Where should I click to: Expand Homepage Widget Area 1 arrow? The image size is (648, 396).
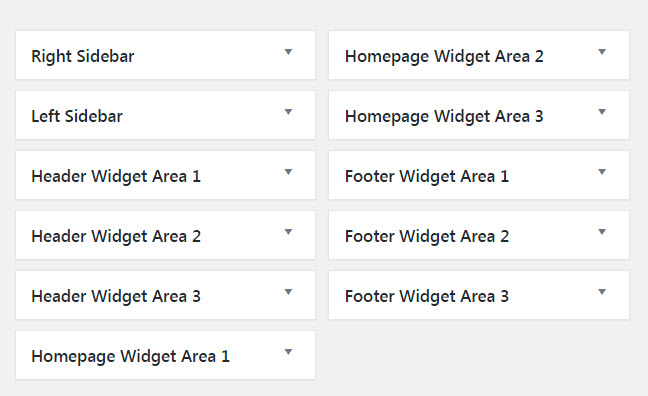tap(288, 352)
